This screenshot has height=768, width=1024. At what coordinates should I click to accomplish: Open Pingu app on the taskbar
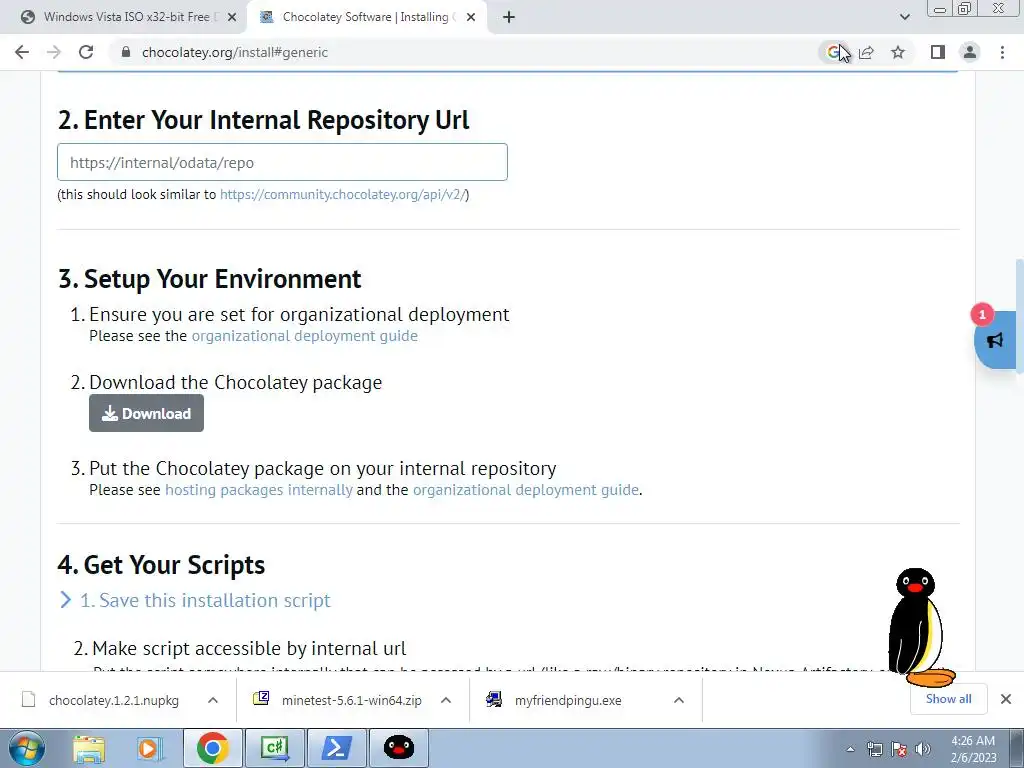(399, 748)
